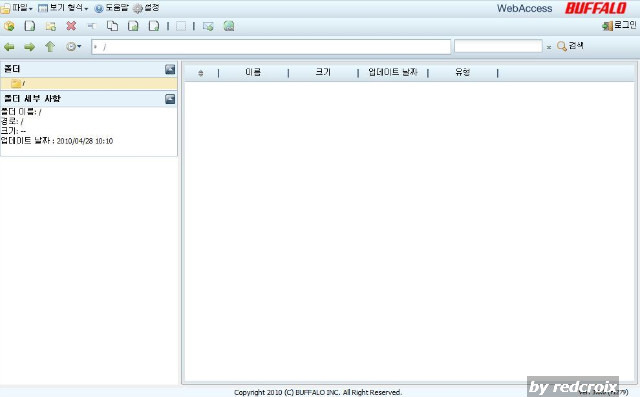The width and height of the screenshot is (640, 397).
Task: Go back with the left green arrow
Action: tap(9, 47)
